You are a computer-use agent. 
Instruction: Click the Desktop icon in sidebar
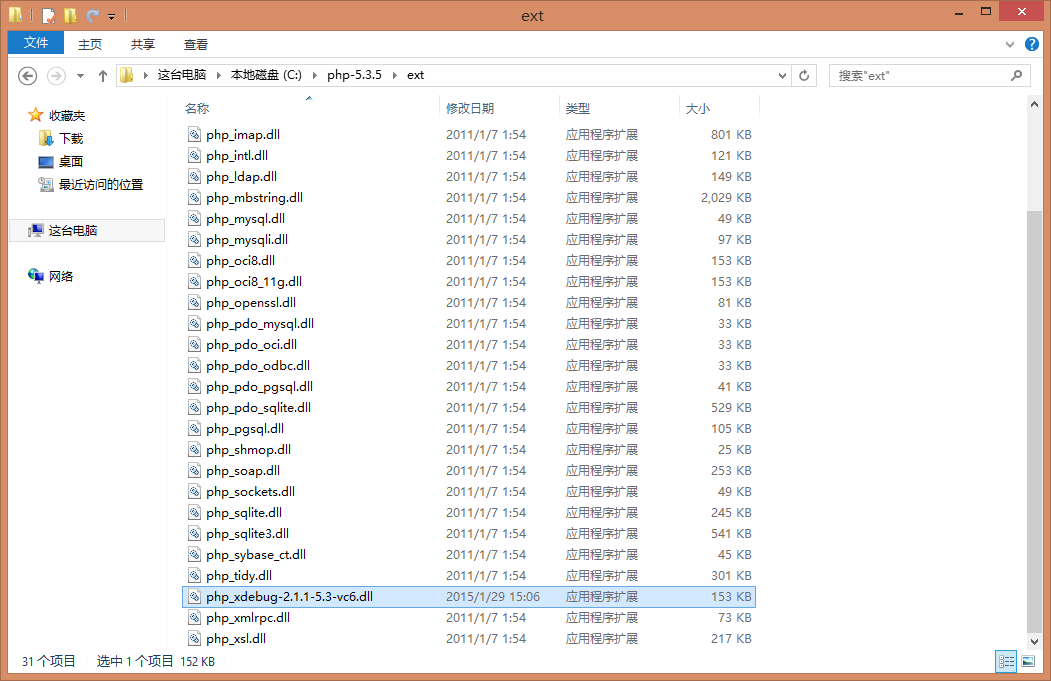(46, 162)
